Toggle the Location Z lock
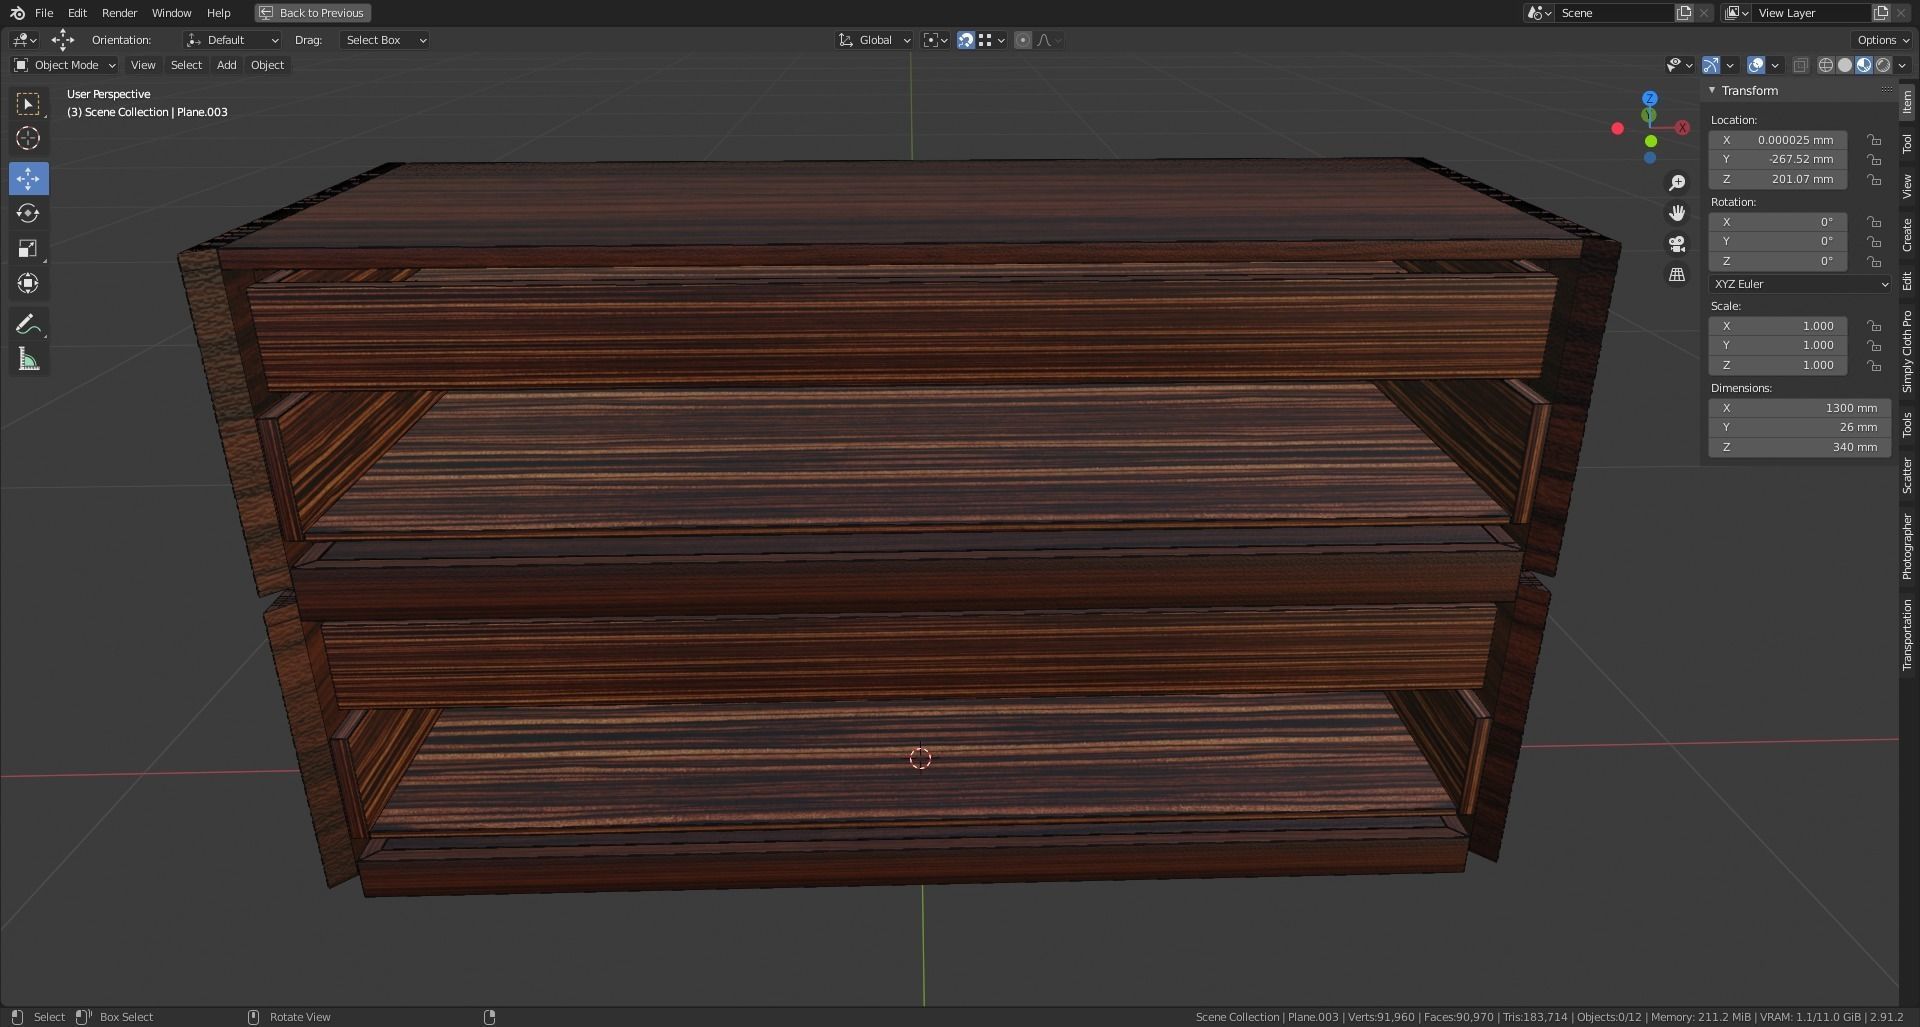 click(x=1874, y=180)
